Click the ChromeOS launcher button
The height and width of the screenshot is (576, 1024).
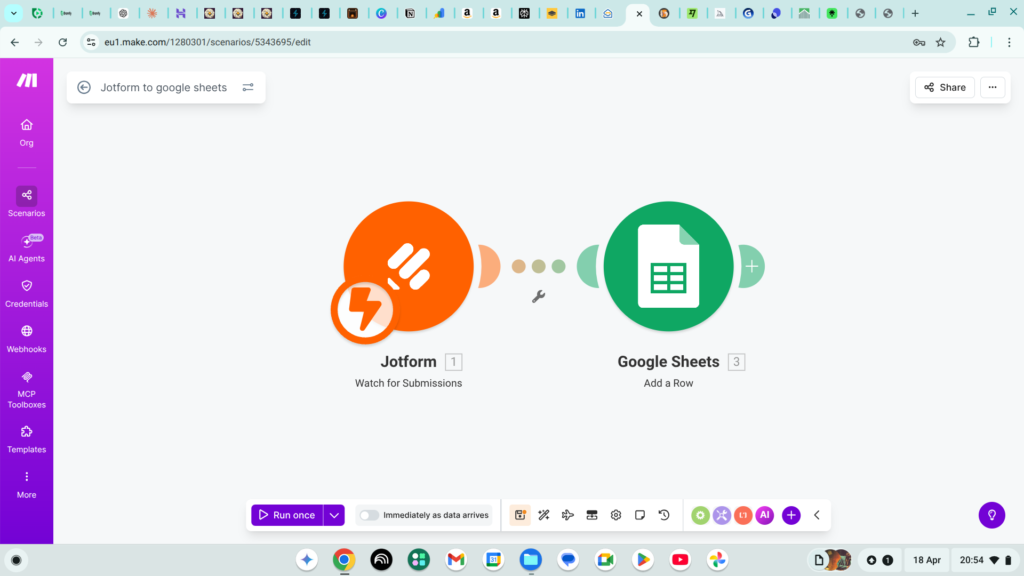16,560
